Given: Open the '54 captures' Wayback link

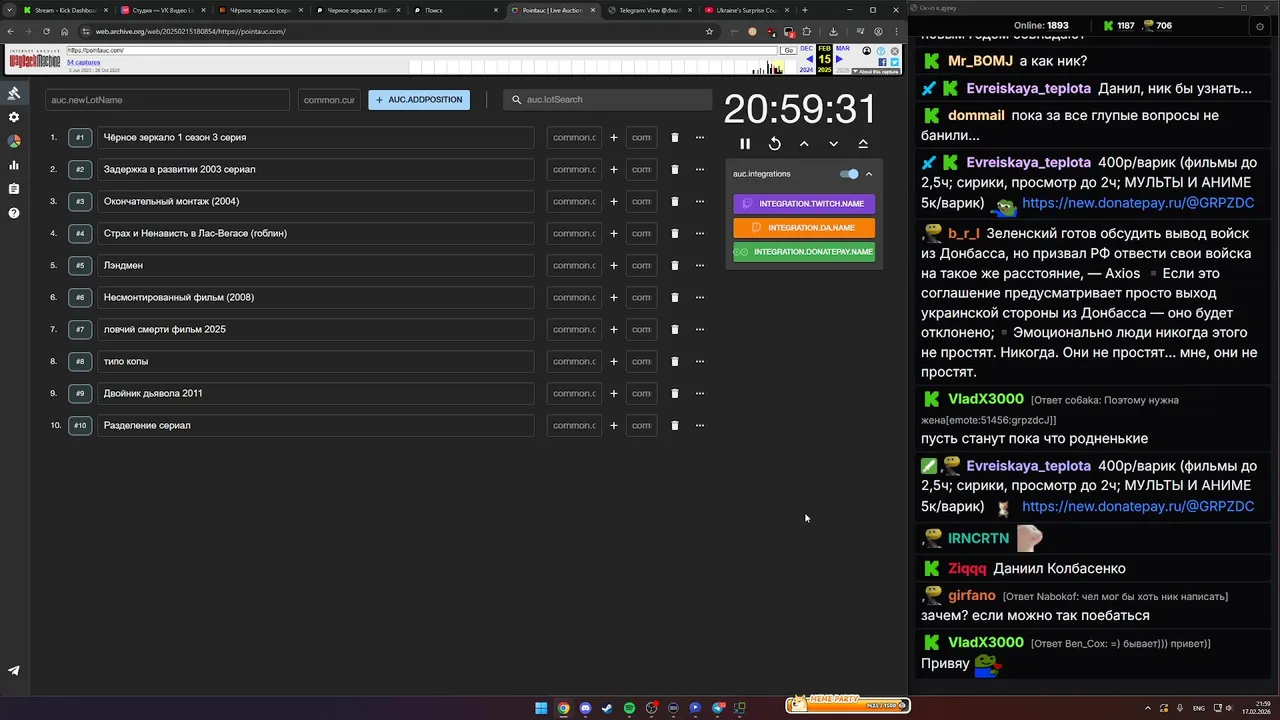Looking at the screenshot, I should click(84, 62).
